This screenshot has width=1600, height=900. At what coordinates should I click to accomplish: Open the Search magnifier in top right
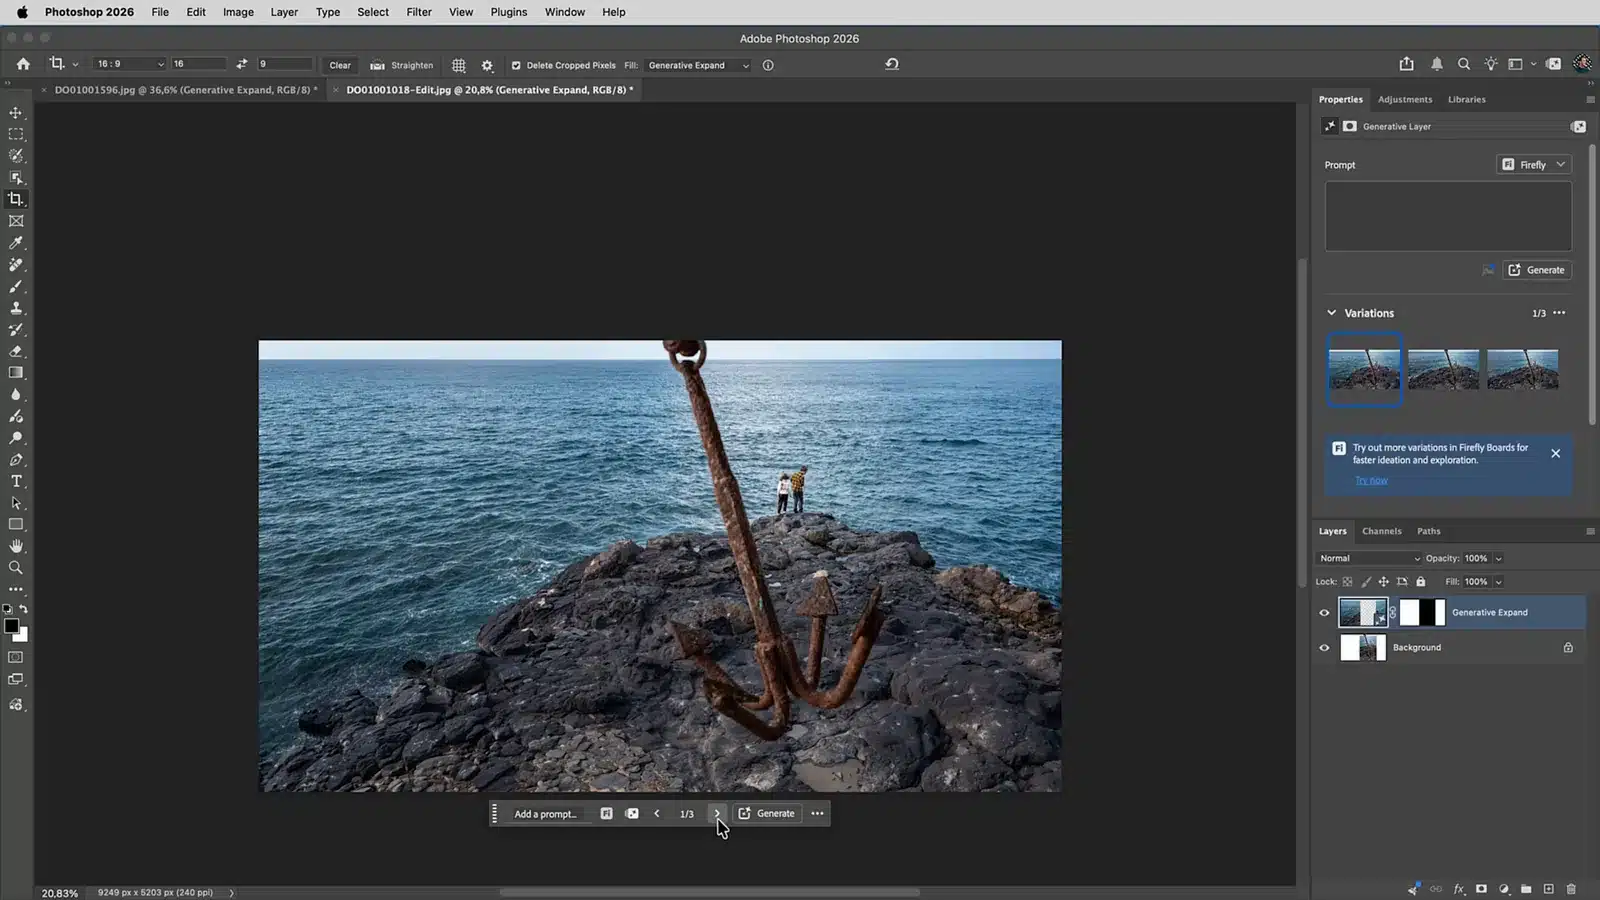pos(1464,64)
